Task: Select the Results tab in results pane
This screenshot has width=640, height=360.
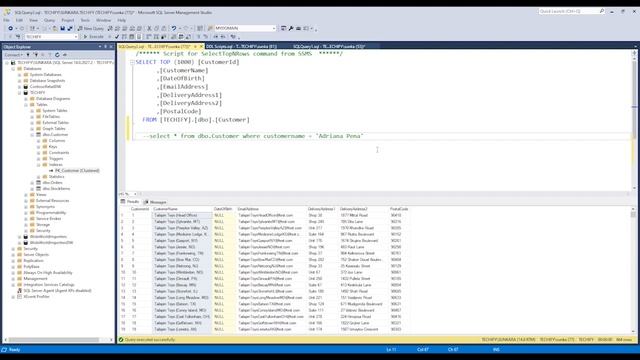Action: coord(130,202)
